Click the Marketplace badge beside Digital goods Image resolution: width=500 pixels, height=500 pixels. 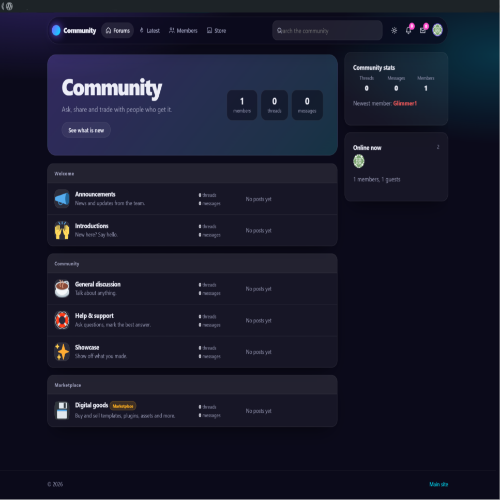click(x=123, y=406)
